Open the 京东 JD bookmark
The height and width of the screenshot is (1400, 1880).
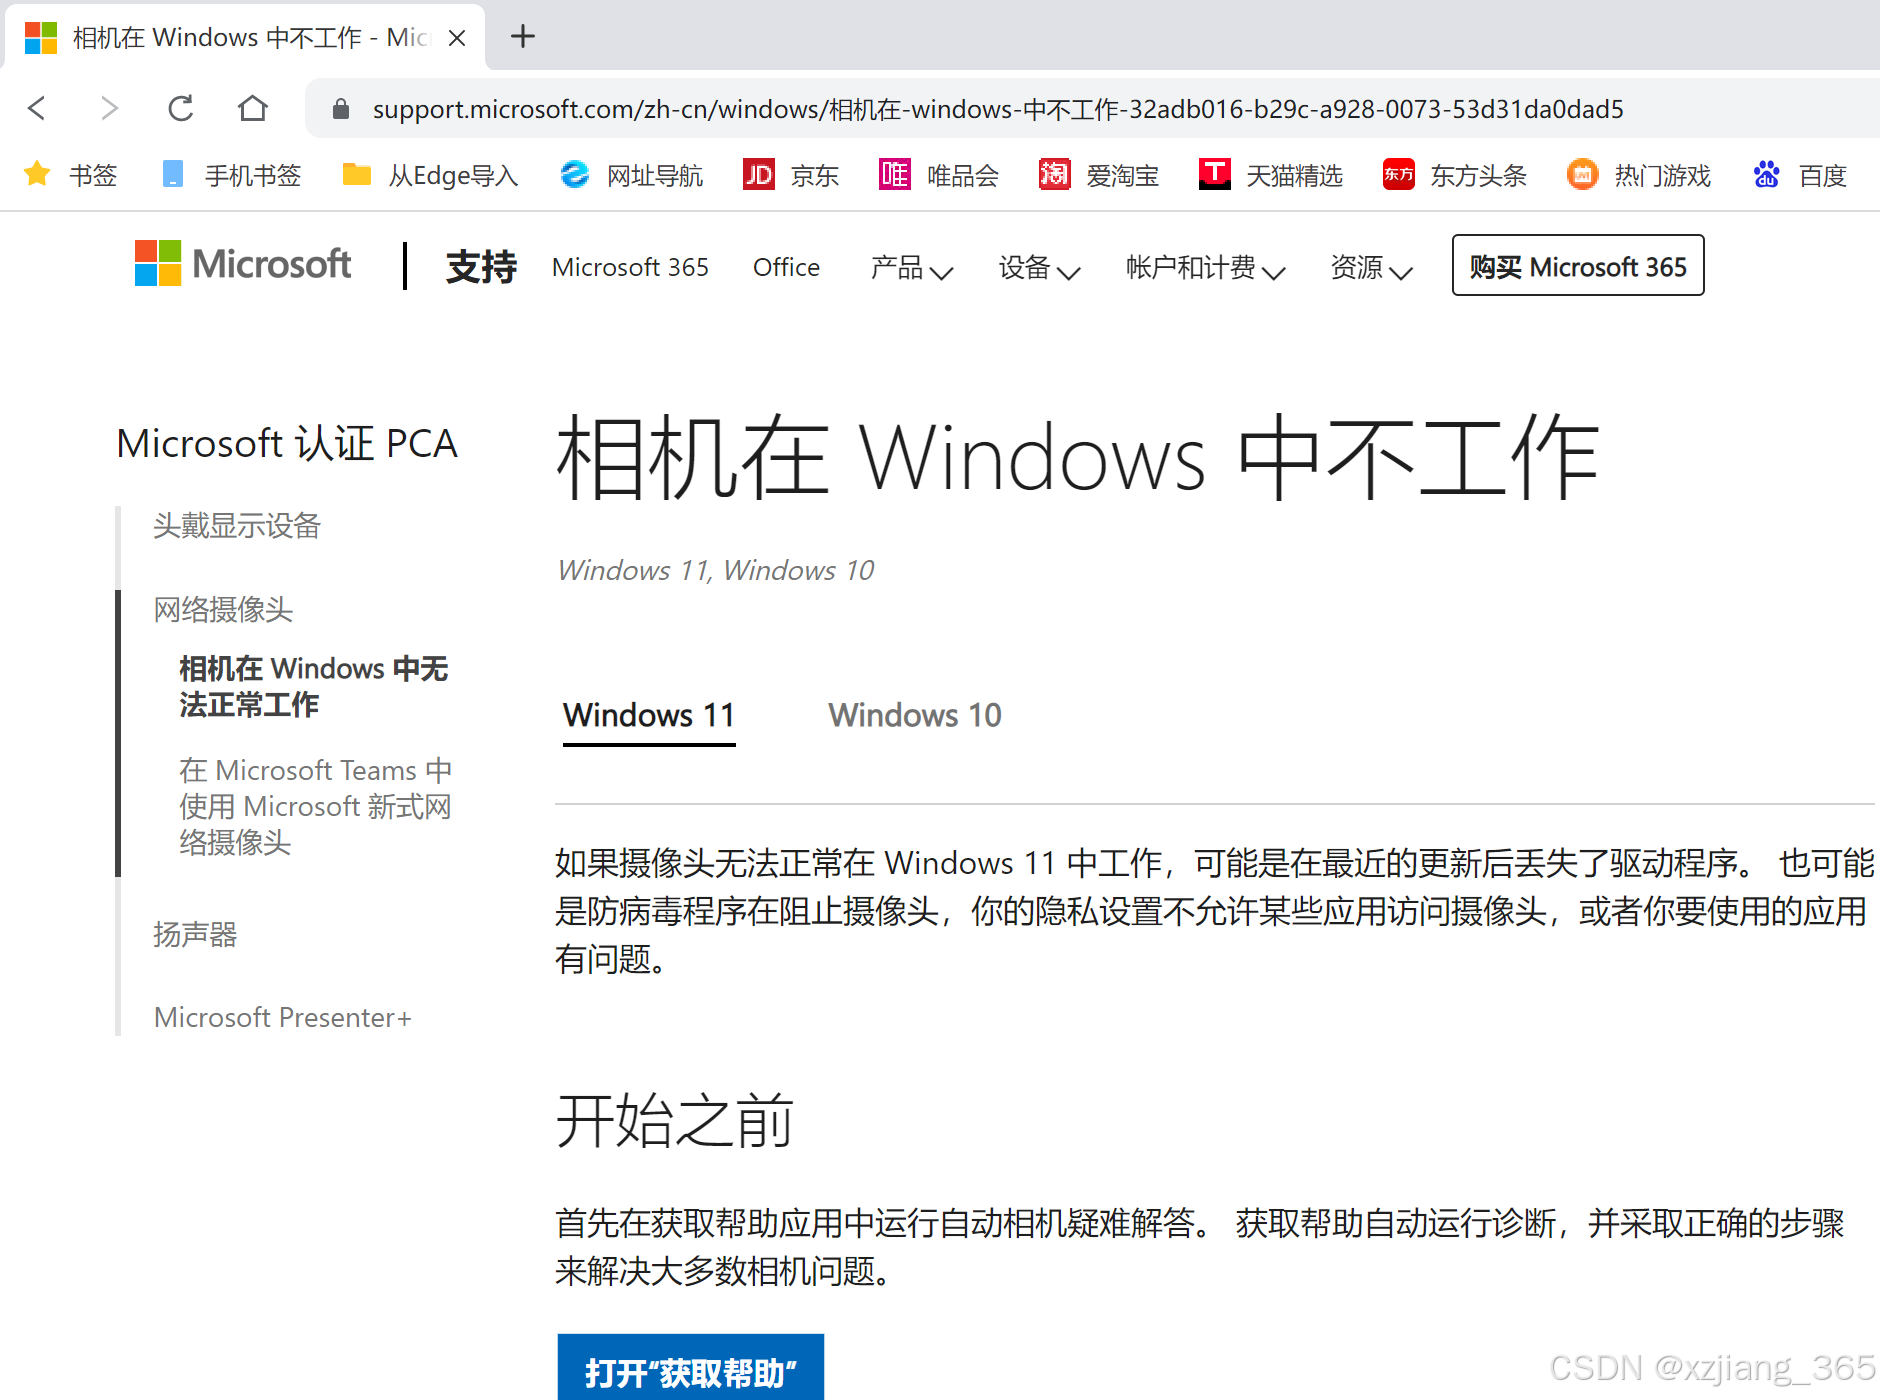791,175
